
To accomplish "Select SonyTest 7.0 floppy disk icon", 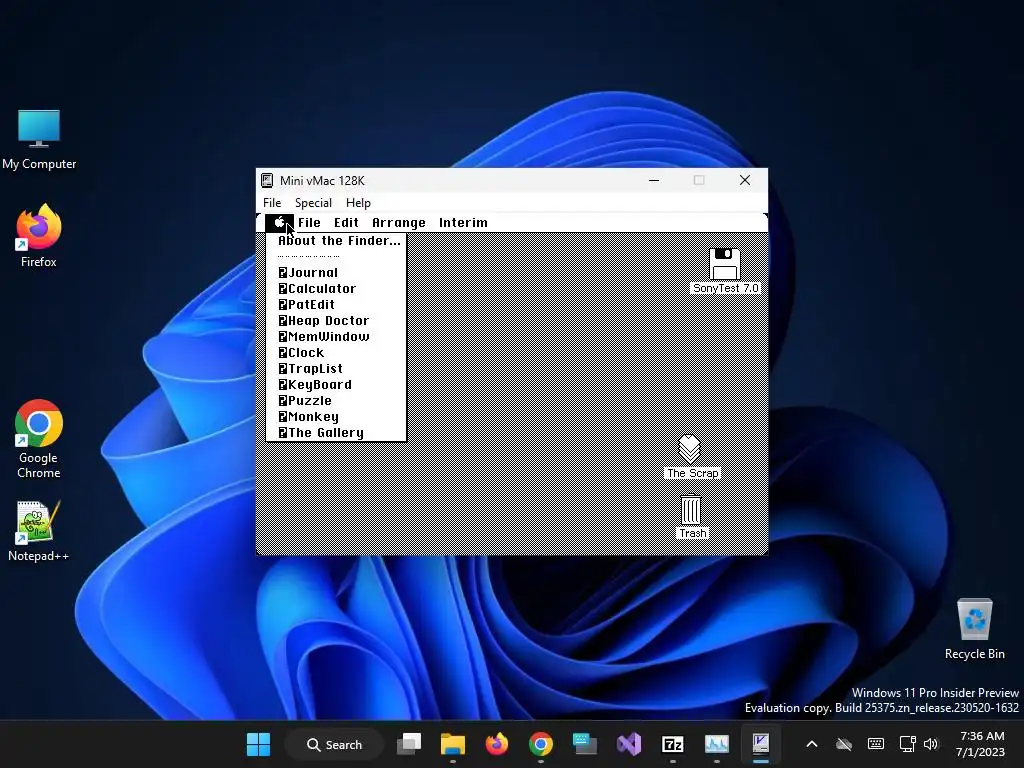I will 724,264.
